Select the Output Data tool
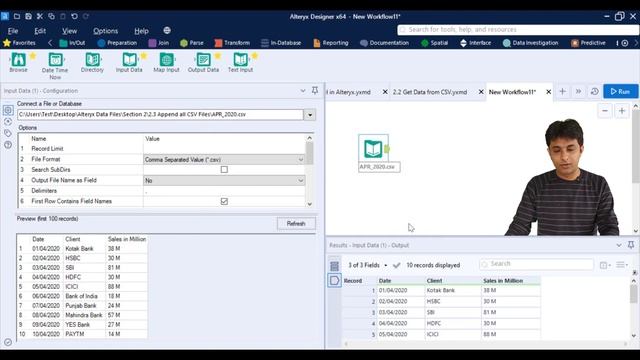This screenshot has height=360, width=640. coord(203,62)
